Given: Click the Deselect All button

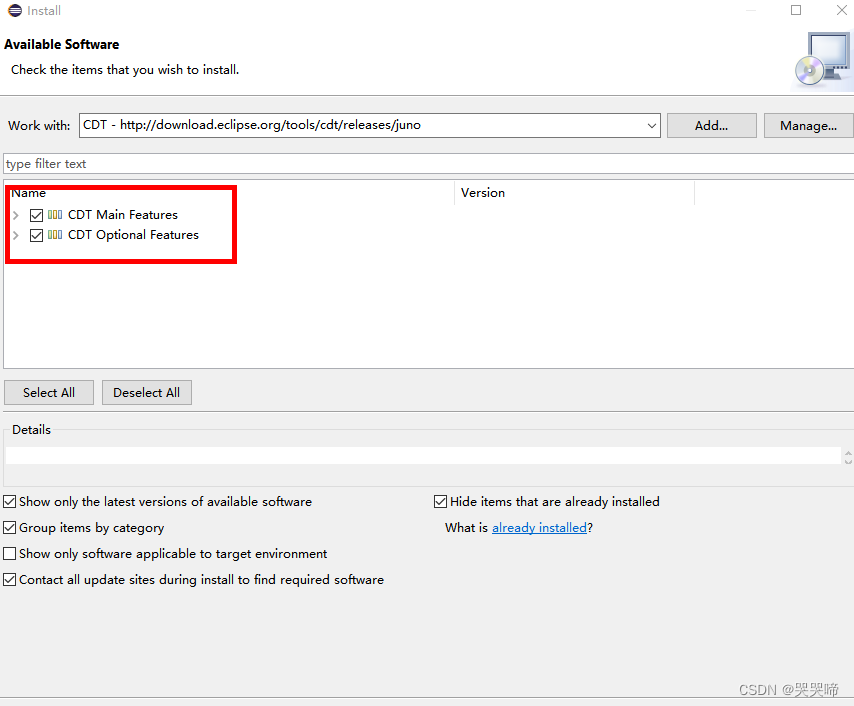Looking at the screenshot, I should (147, 392).
